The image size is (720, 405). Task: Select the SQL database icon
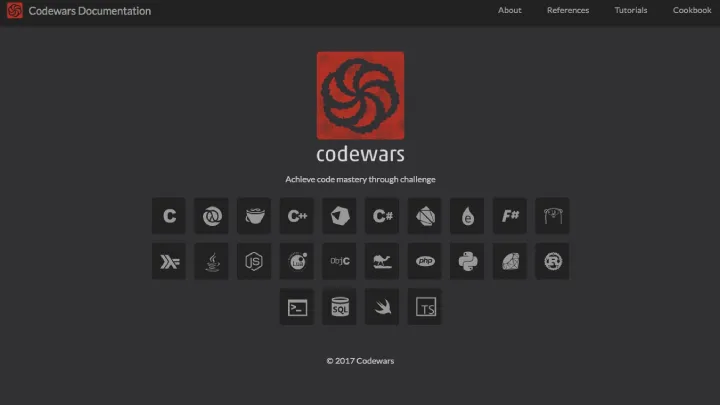click(339, 307)
